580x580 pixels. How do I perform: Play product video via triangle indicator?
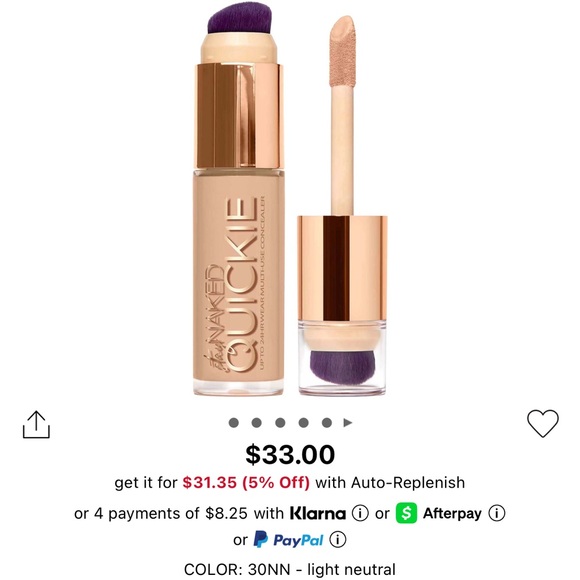347,422
